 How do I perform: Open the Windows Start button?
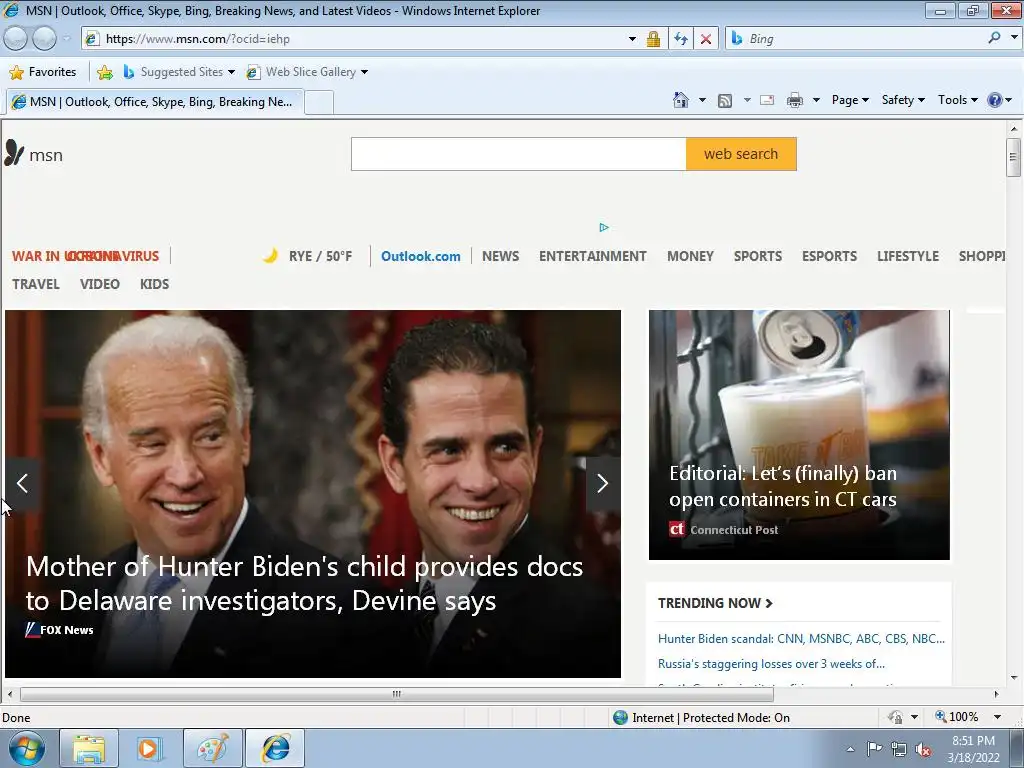[27, 748]
